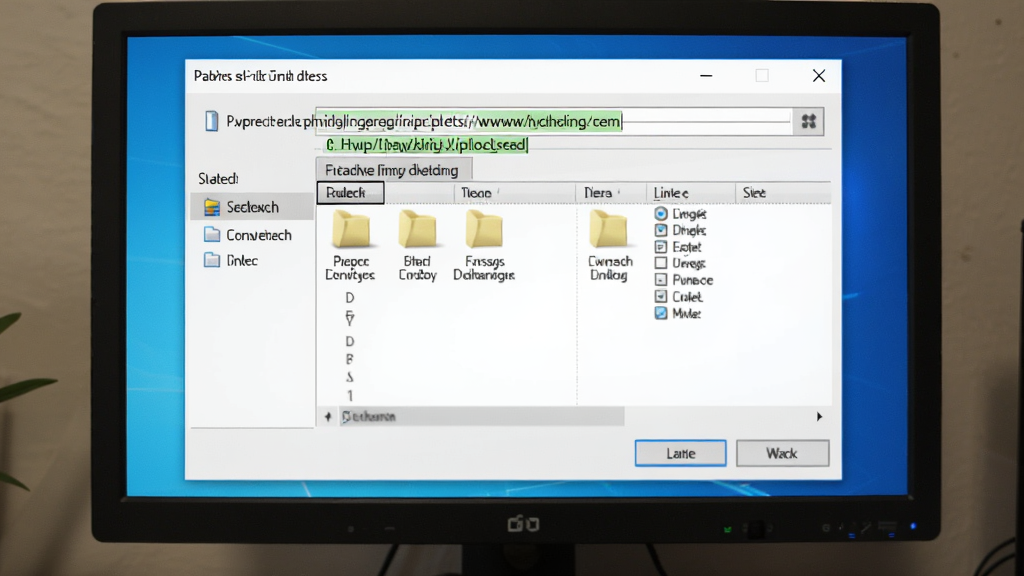Click the grid icon button ending the address bar

pos(808,121)
